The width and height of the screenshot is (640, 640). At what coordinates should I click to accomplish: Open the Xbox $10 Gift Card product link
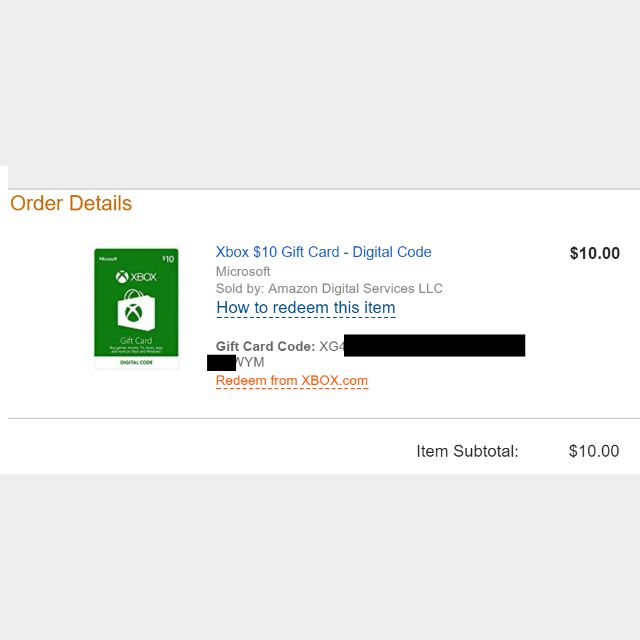pyautogui.click(x=323, y=252)
